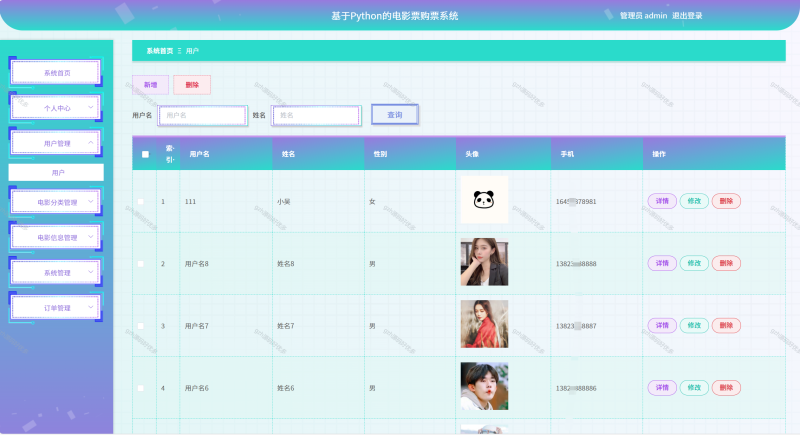
Task: Click the avatar thumbnail of 用户名6
Action: coord(484,386)
